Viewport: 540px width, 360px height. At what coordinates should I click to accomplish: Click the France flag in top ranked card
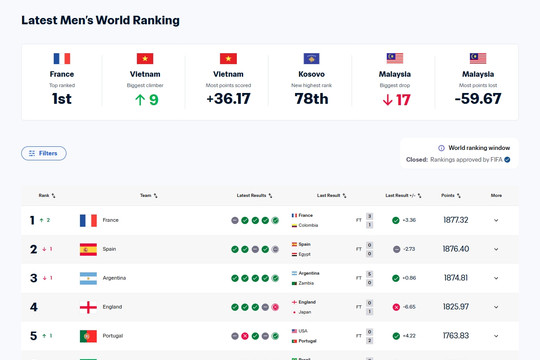coord(62,59)
